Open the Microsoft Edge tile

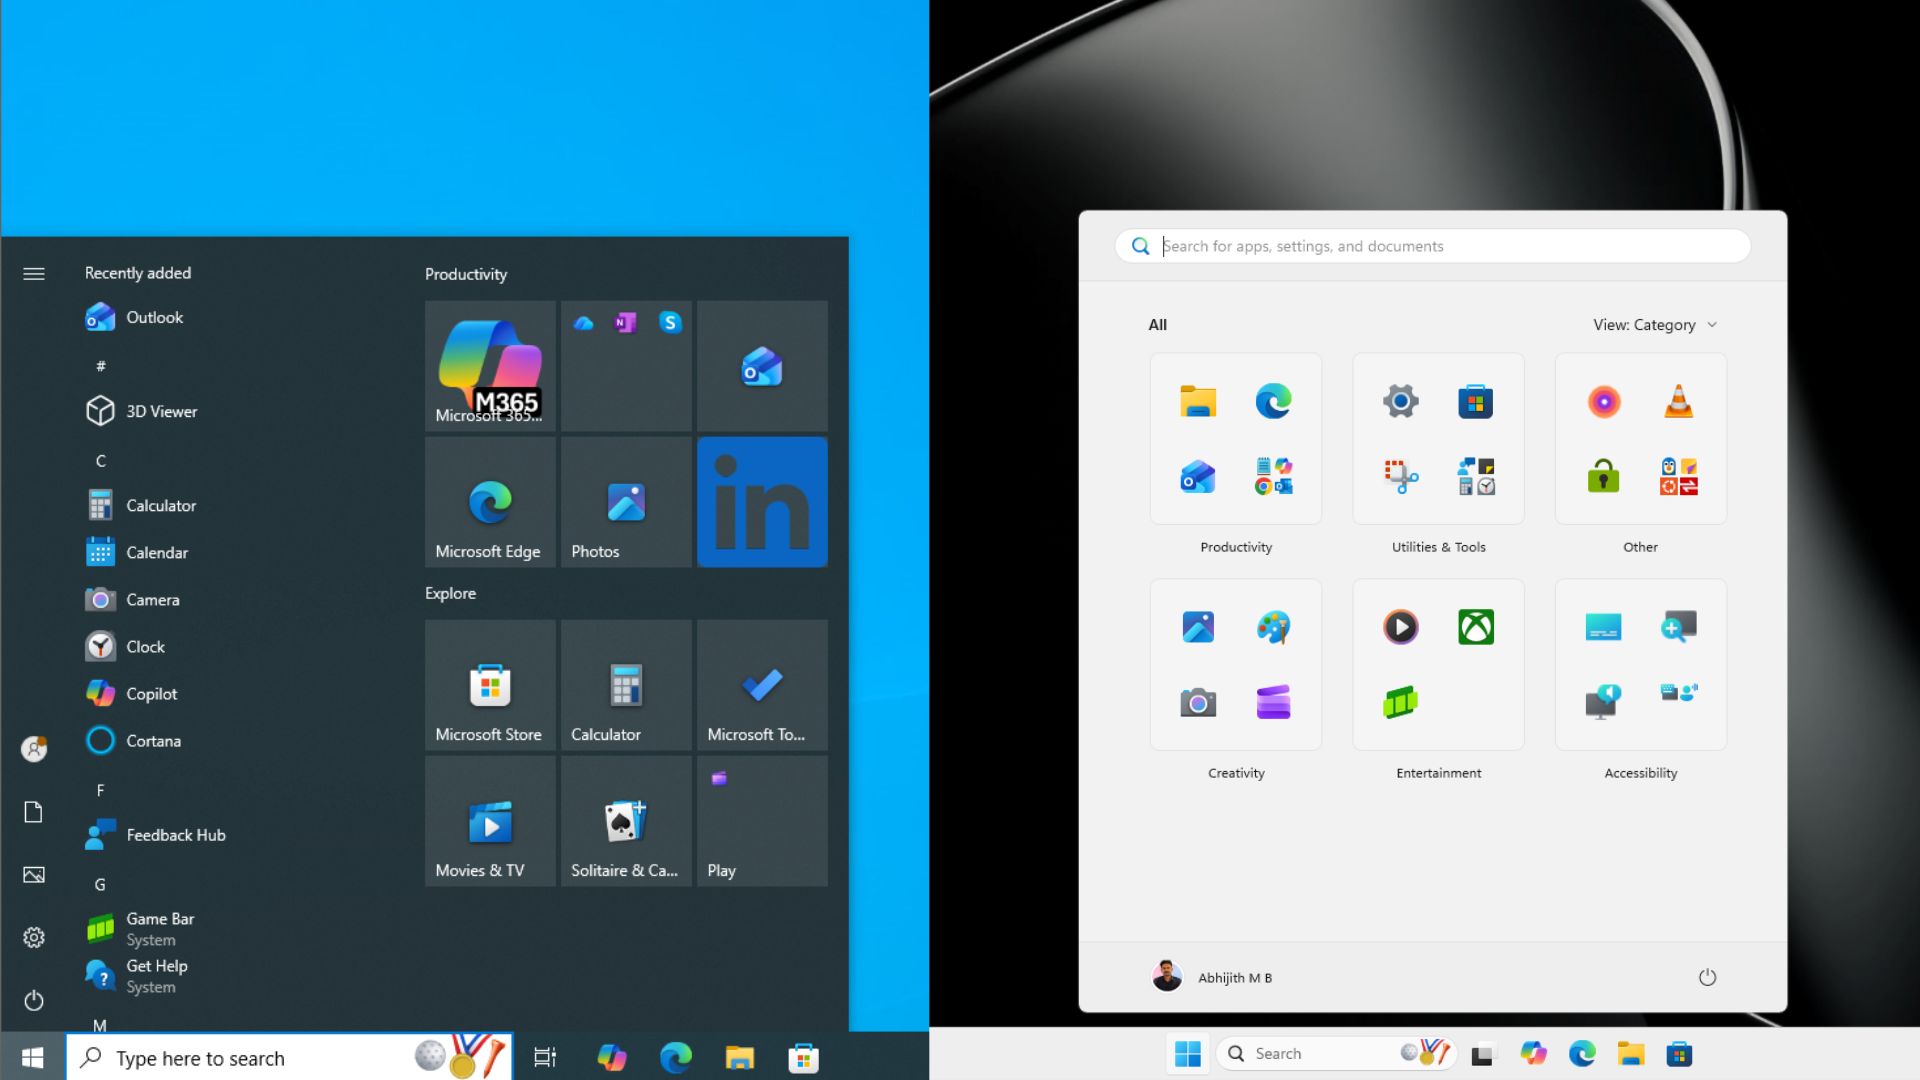(490, 502)
